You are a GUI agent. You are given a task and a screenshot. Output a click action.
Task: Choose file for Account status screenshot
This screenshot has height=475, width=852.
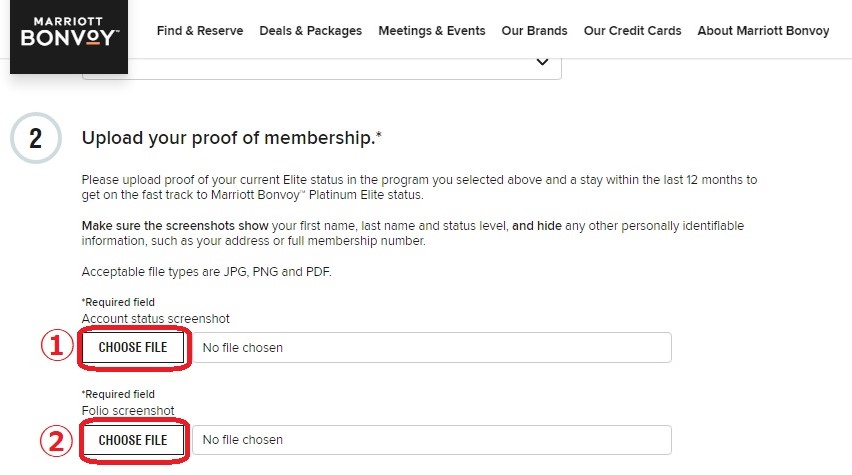point(133,347)
